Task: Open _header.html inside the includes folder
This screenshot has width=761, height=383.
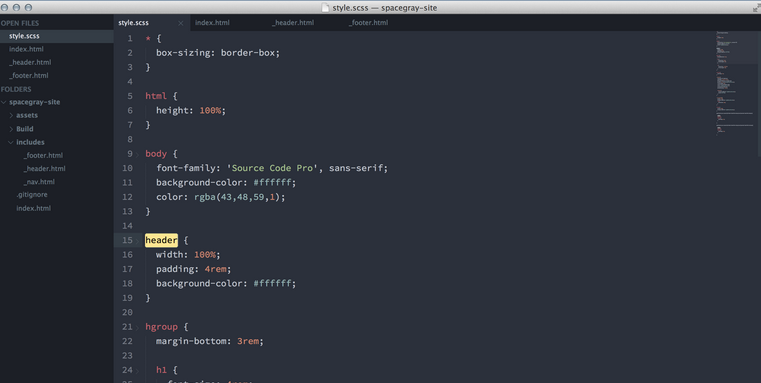Action: pyautogui.click(x=44, y=168)
